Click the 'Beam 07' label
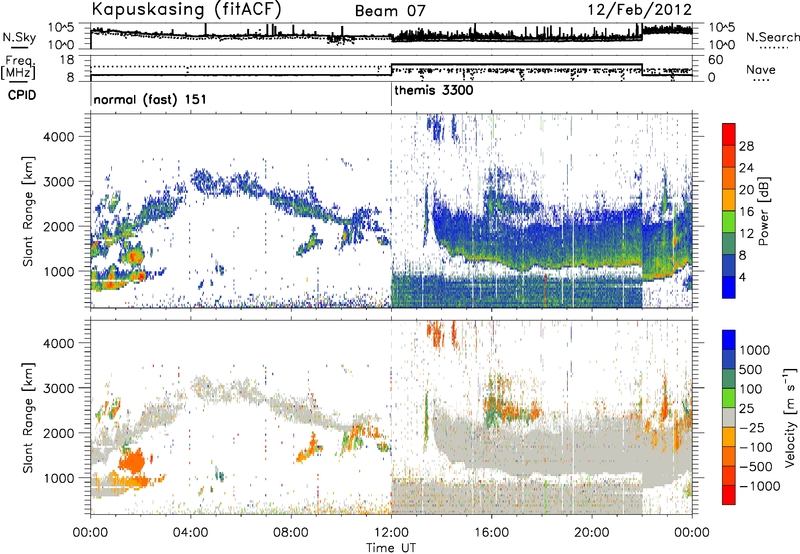The height and width of the screenshot is (554, 800). 390,11
